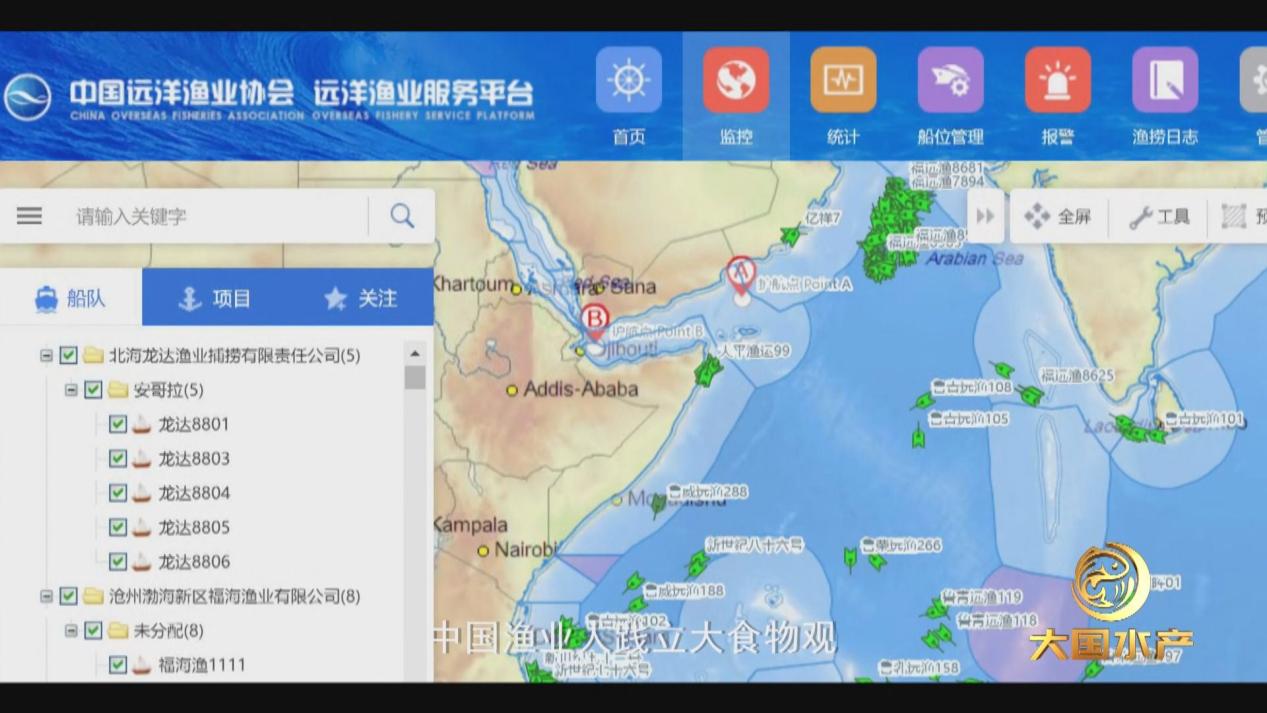The height and width of the screenshot is (713, 1267).
Task: Switch to the 关注 favorites tab
Action: point(361,297)
